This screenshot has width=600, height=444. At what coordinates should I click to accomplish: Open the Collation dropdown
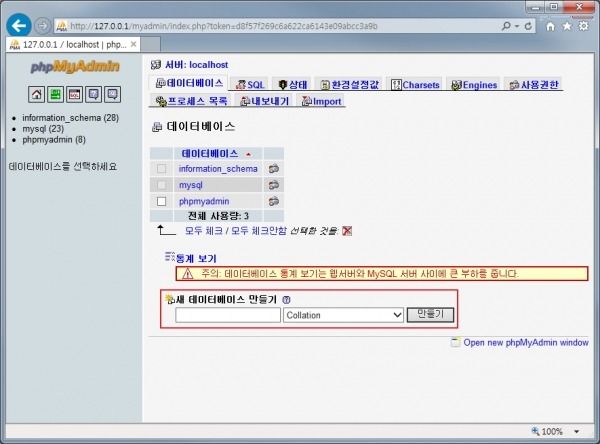(x=343, y=315)
